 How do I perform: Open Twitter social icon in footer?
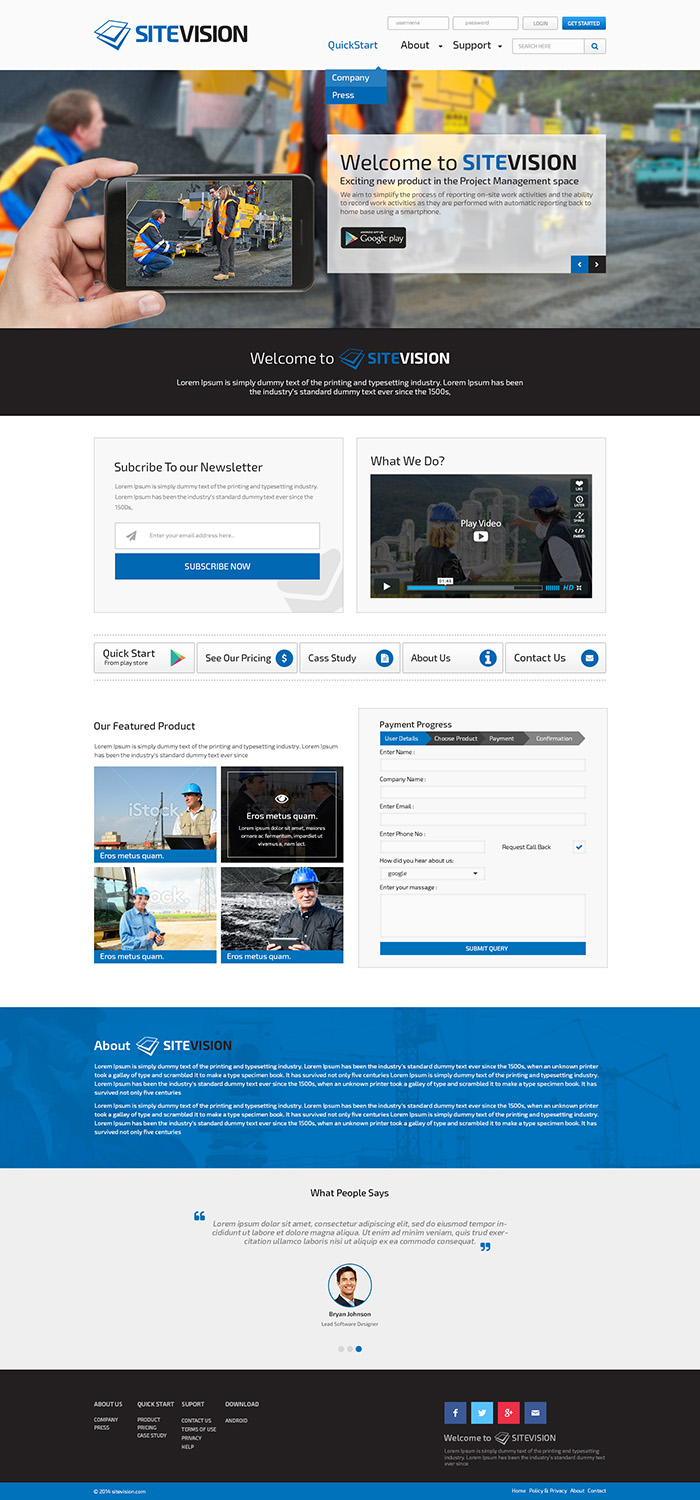pyautogui.click(x=482, y=1413)
